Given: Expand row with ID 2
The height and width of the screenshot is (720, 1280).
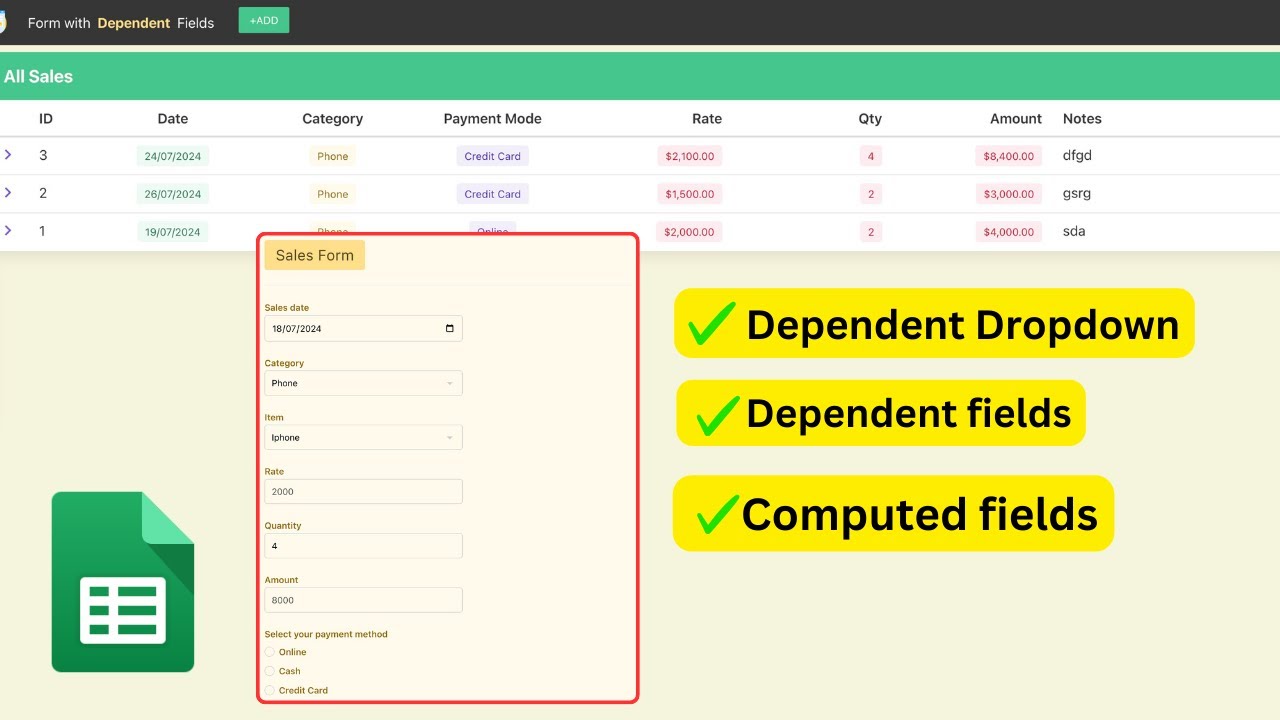Looking at the screenshot, I should [x=8, y=193].
